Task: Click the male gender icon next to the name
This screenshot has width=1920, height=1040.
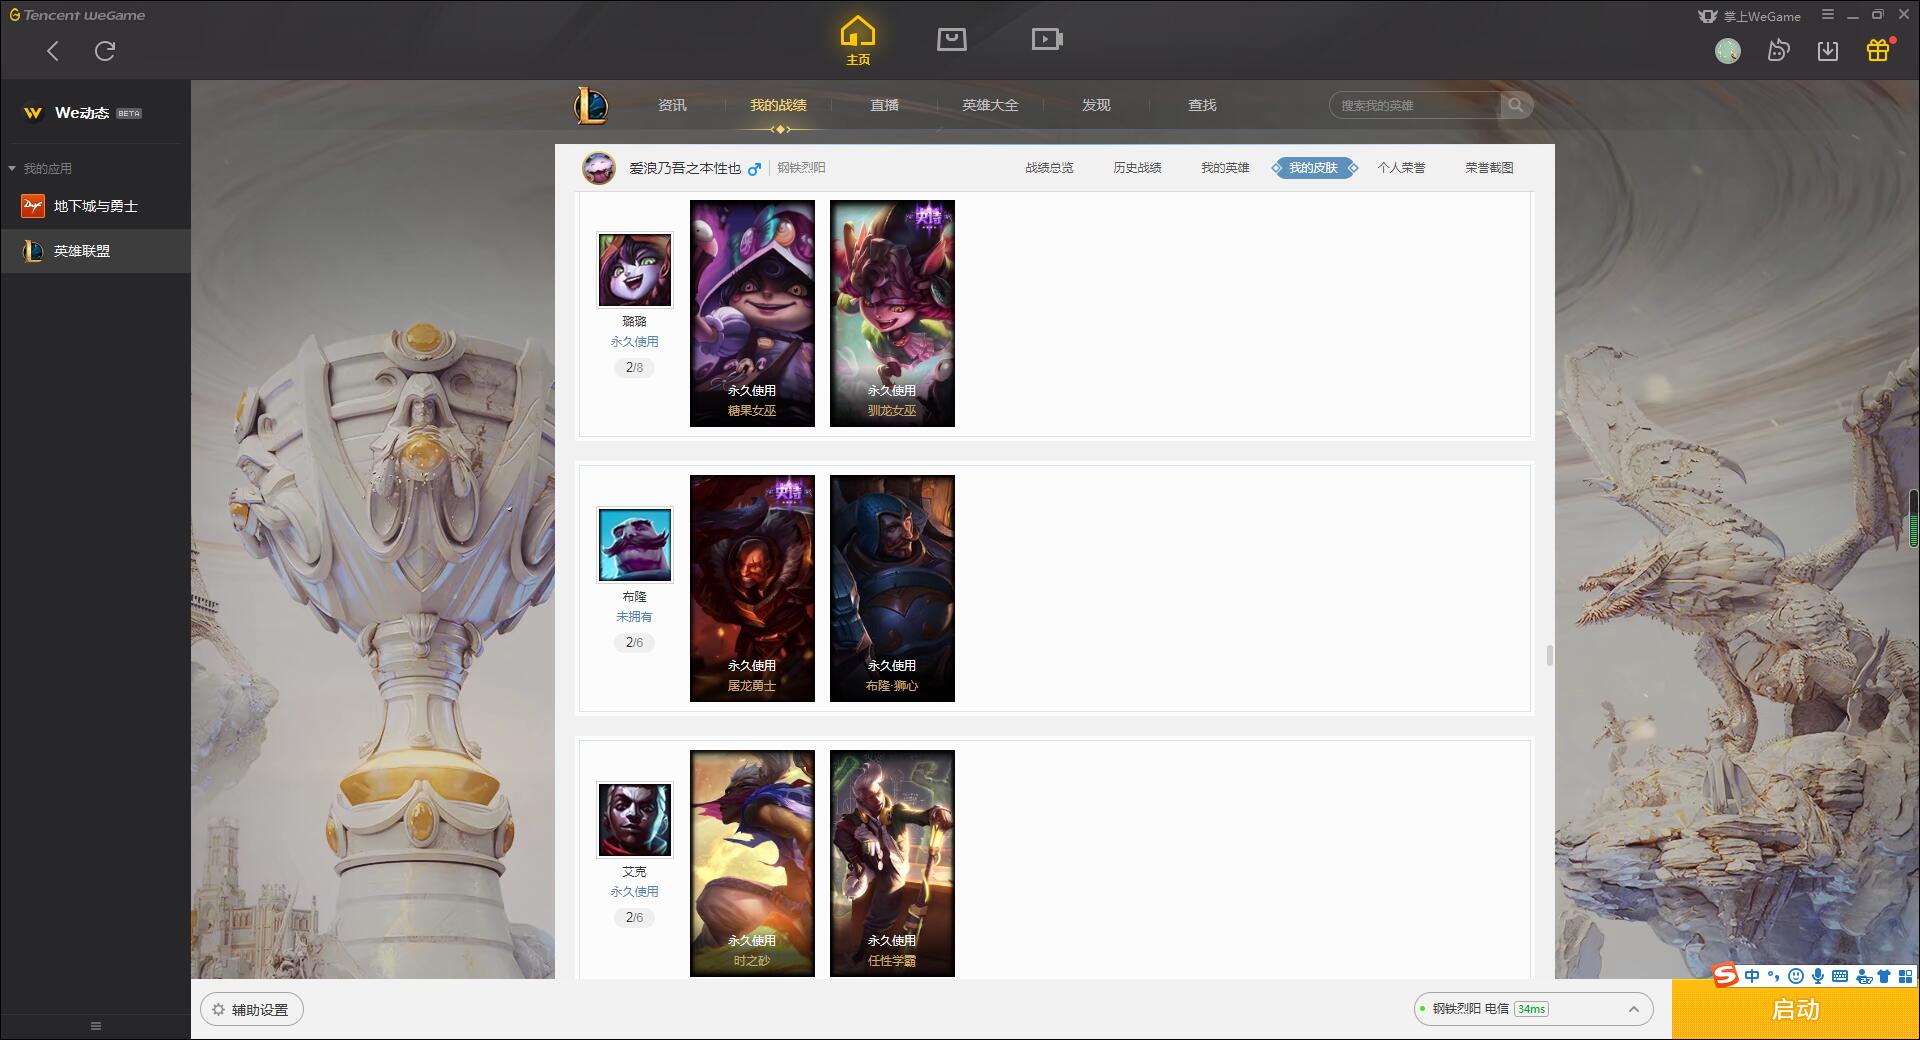Action: pos(755,168)
